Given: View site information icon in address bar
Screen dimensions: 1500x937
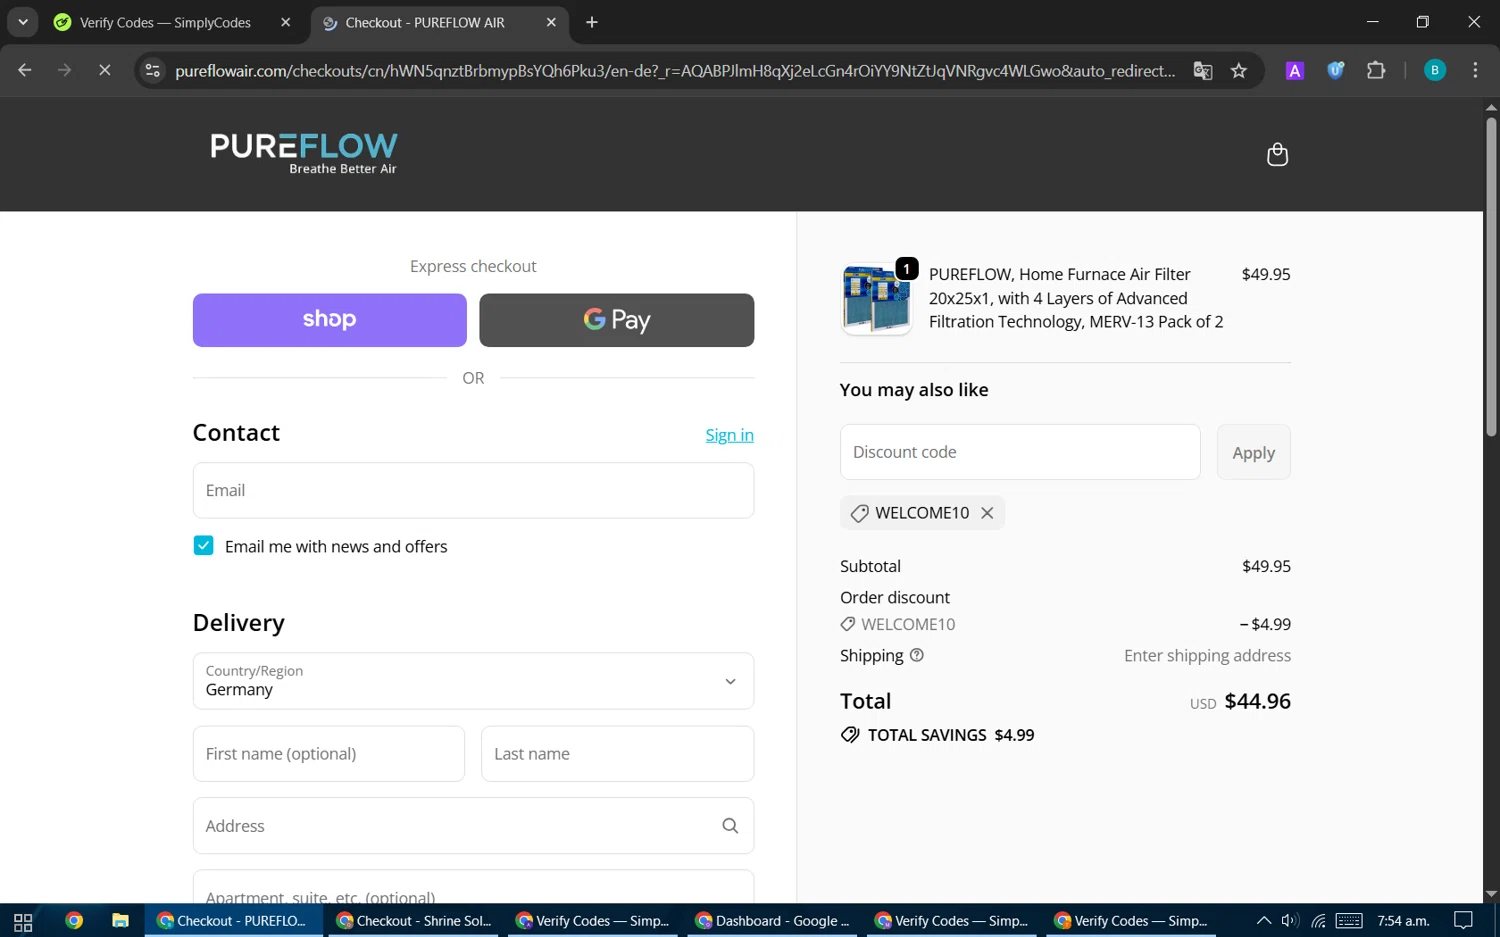Looking at the screenshot, I should click(x=152, y=70).
